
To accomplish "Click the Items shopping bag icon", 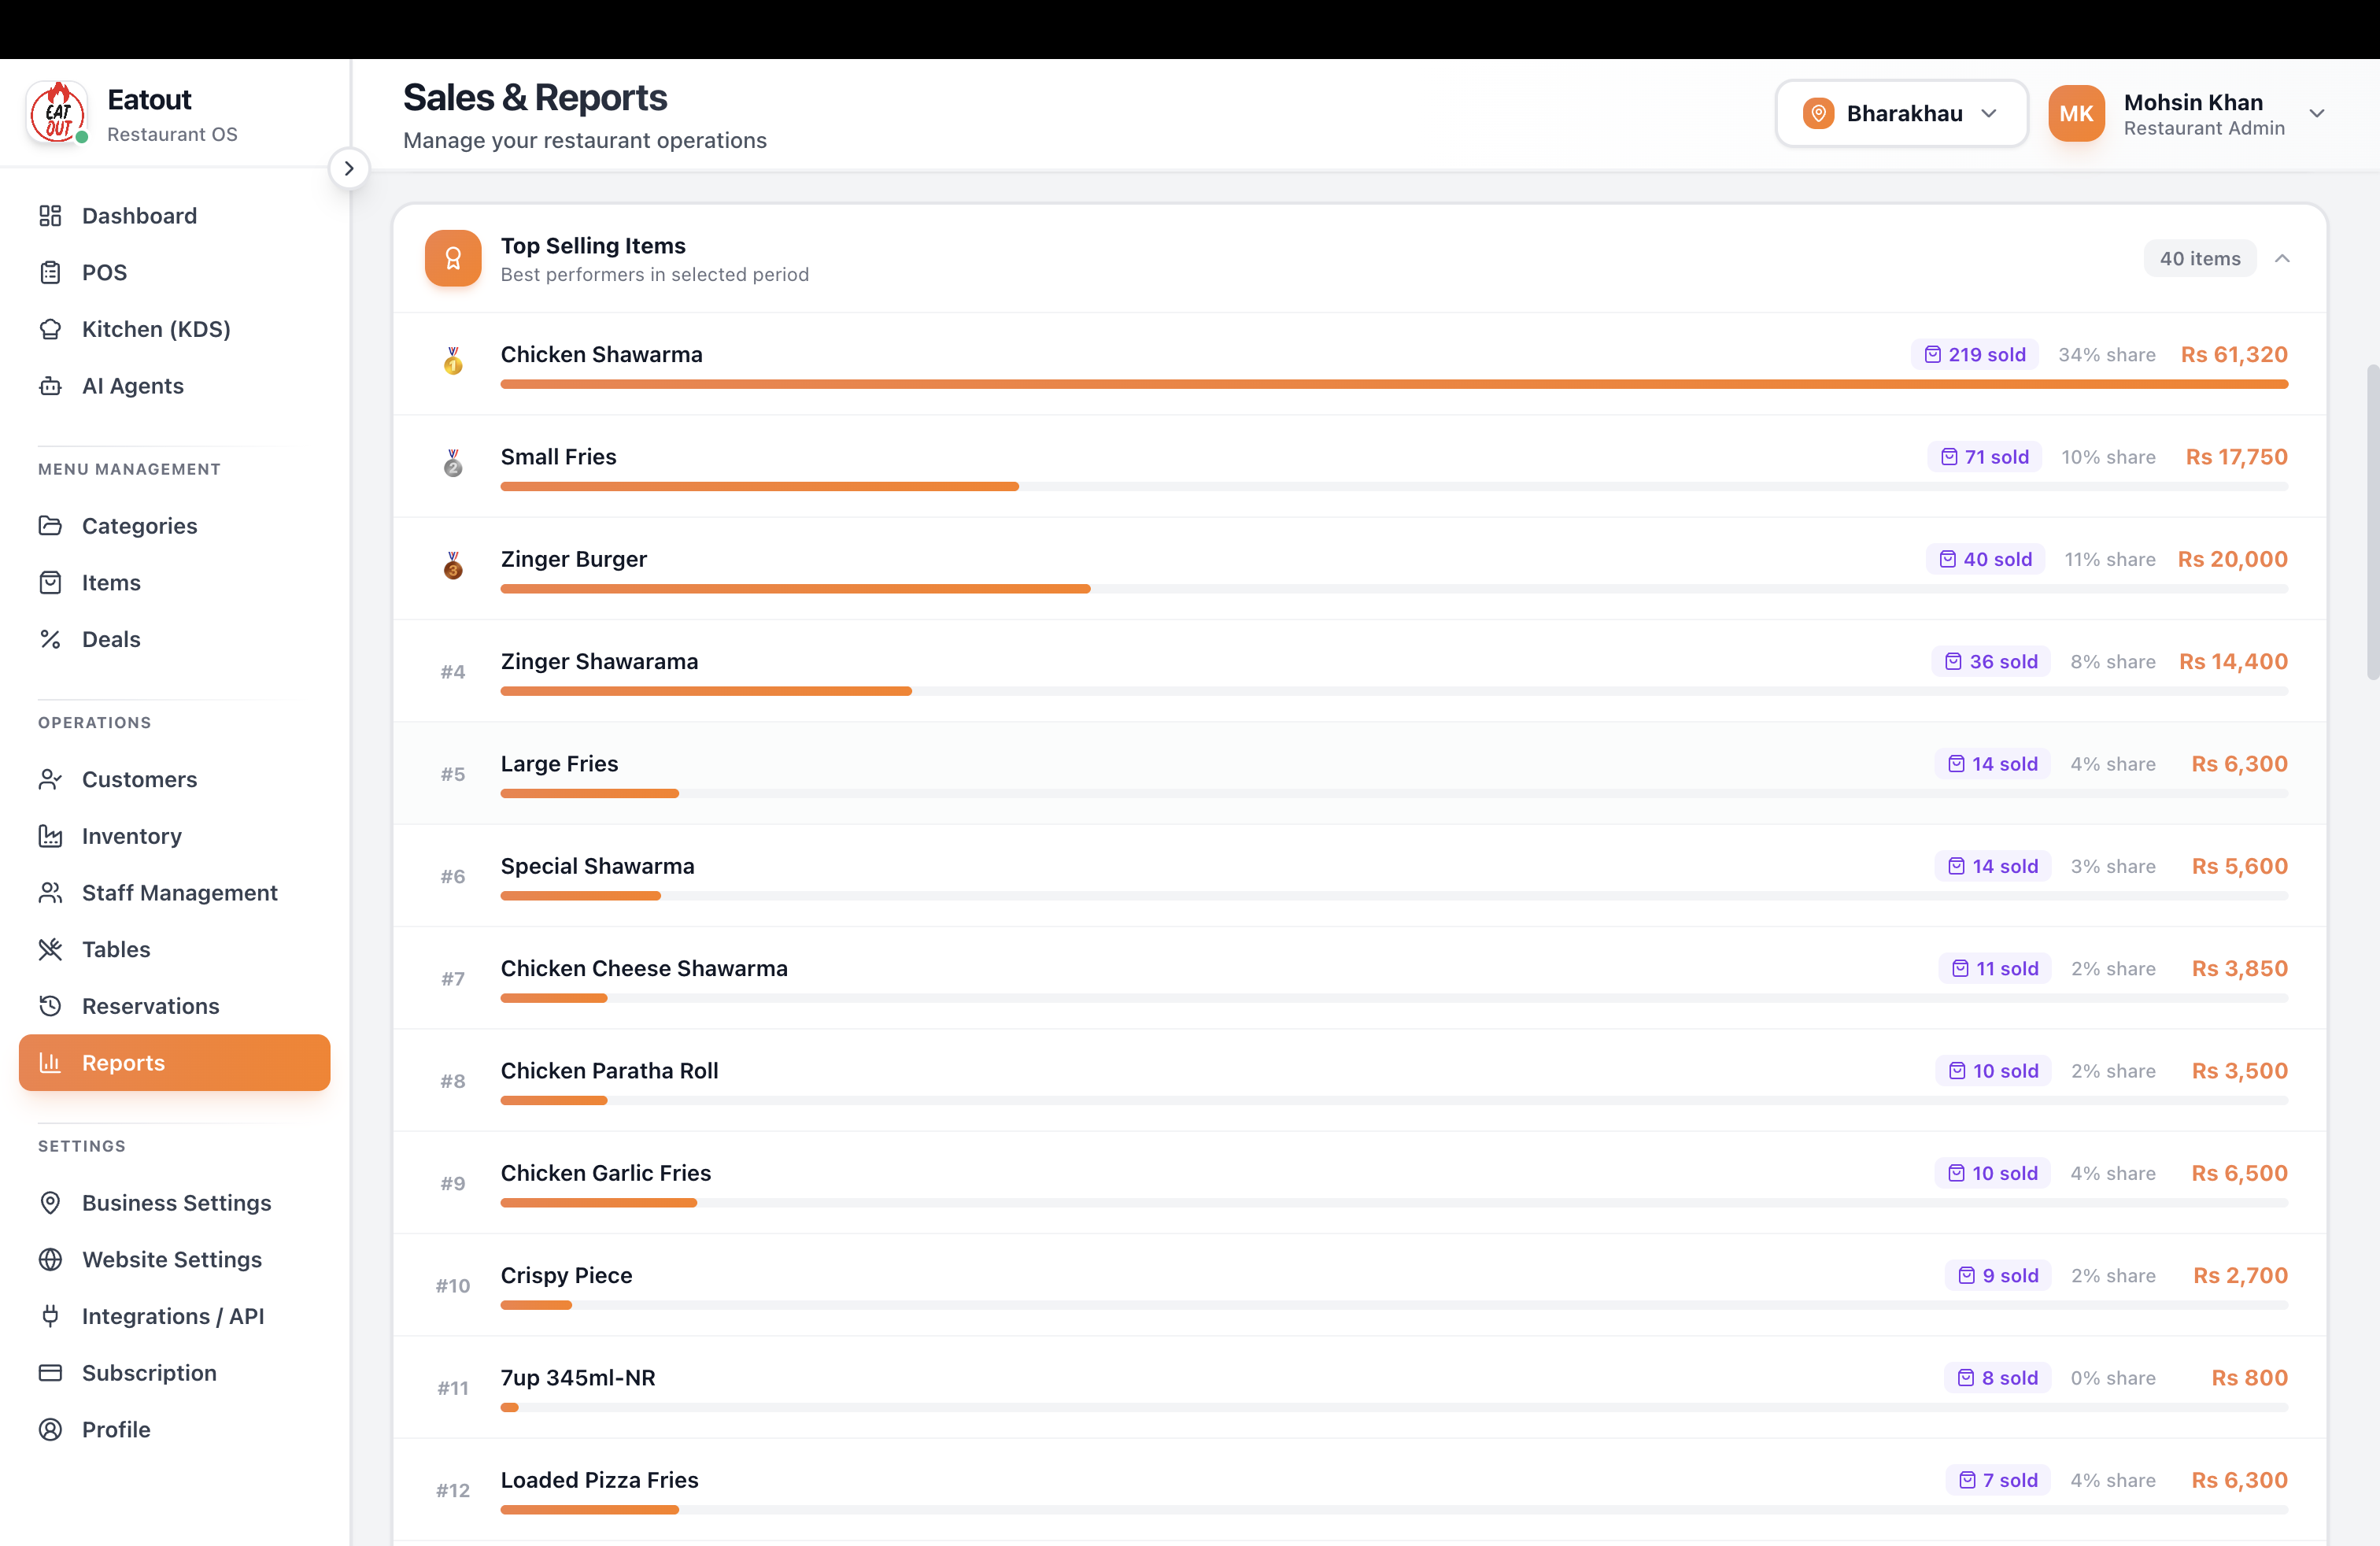I will [50, 582].
